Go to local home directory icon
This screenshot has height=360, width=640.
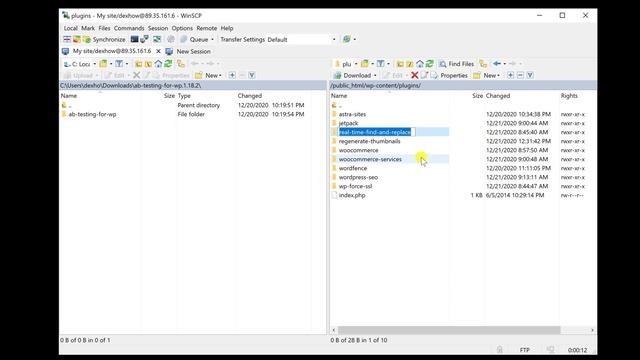[x=158, y=64]
